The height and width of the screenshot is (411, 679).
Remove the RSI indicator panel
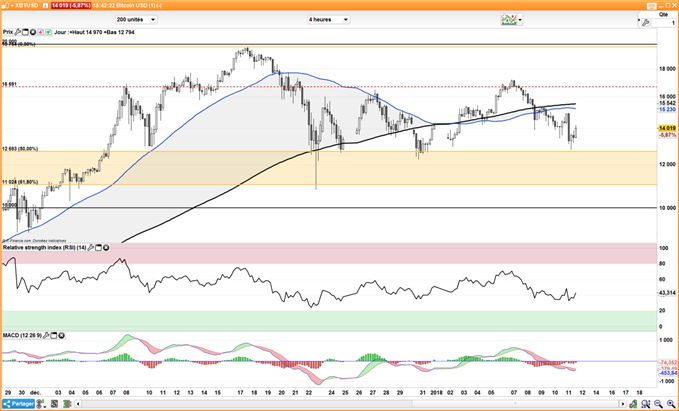pos(106,248)
